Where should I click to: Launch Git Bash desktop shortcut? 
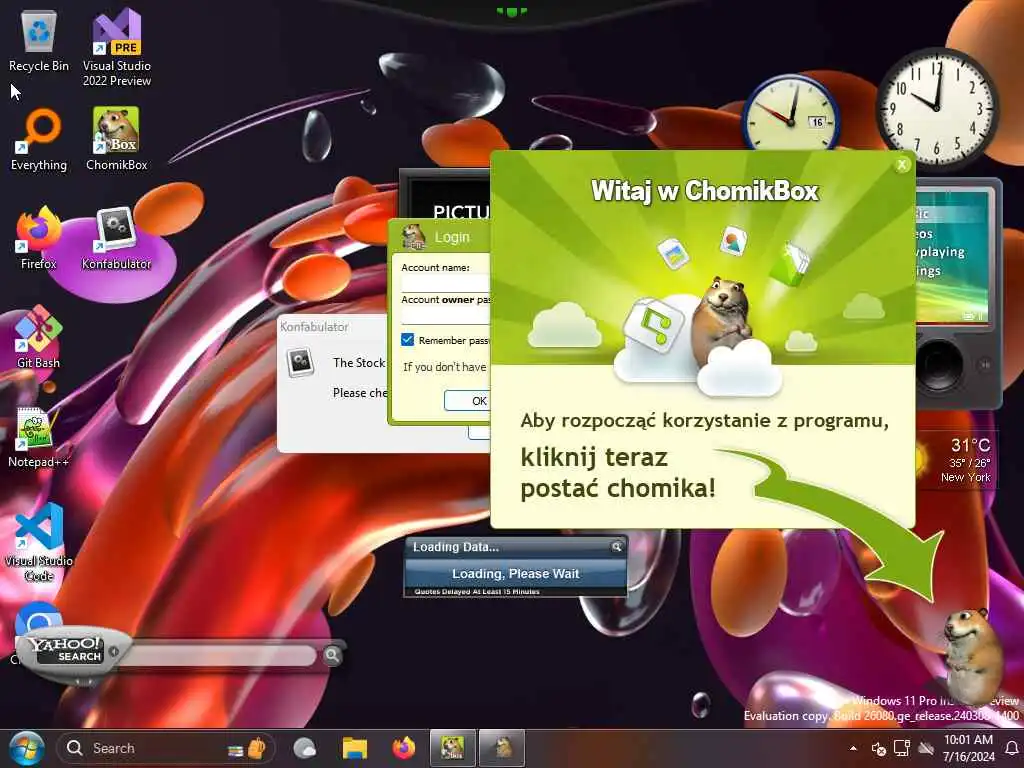point(39,338)
